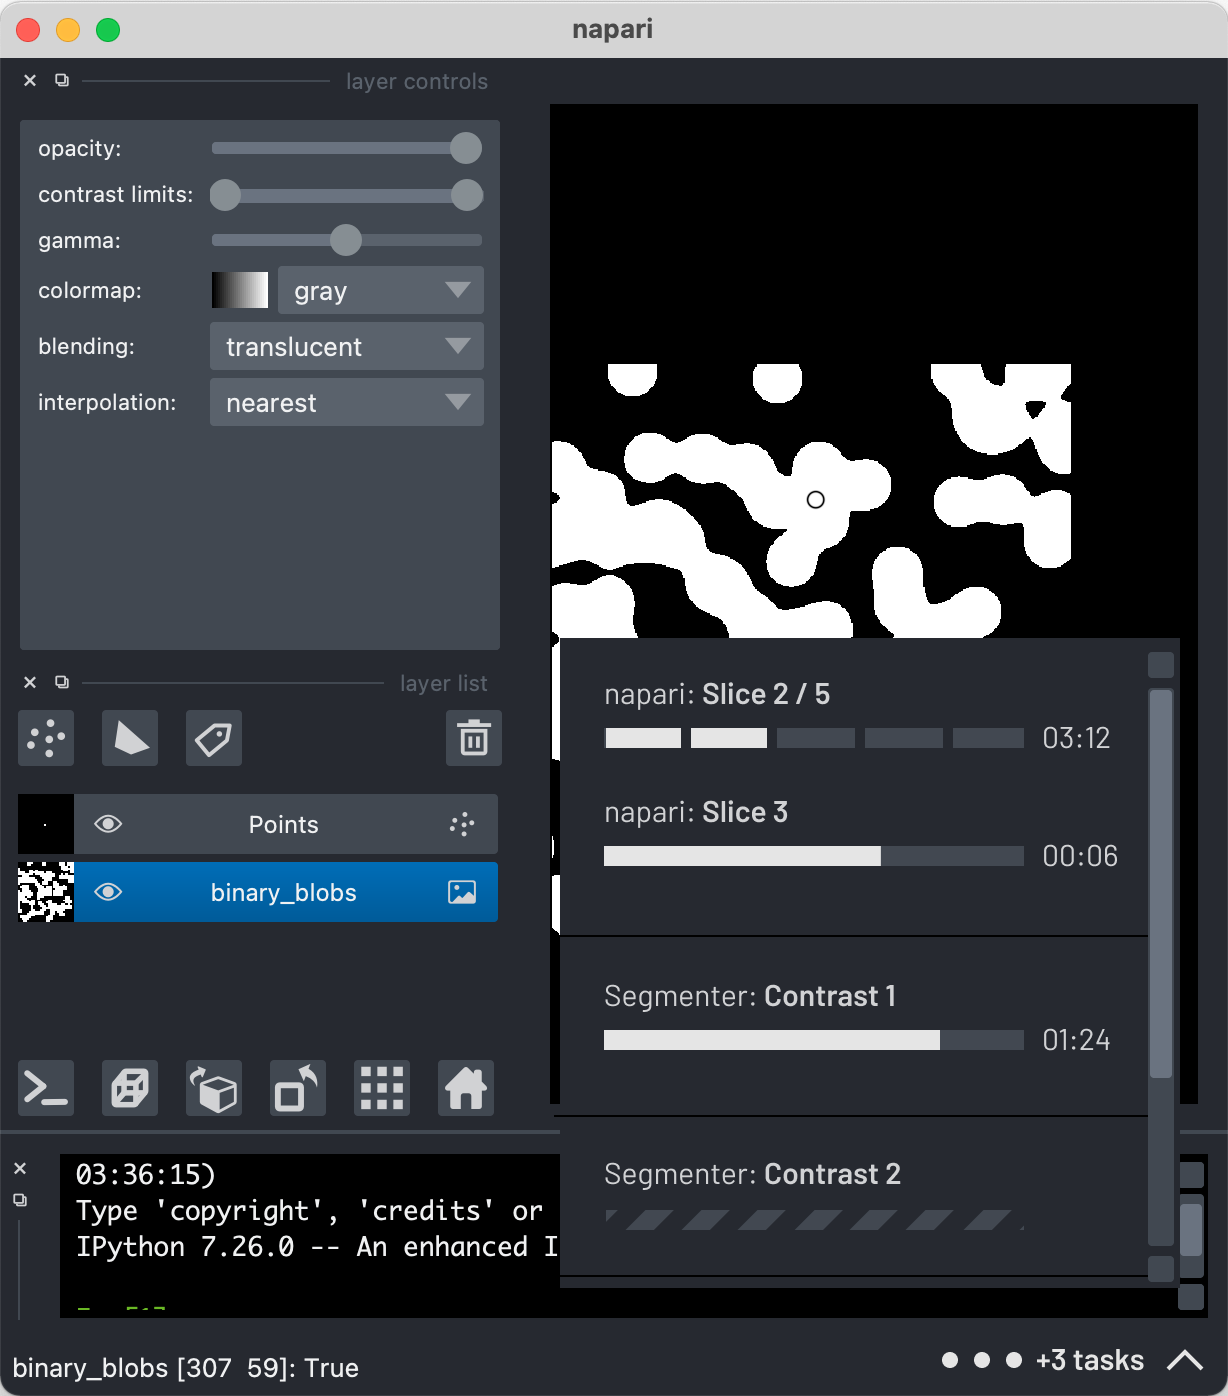Click the gamma slider handle
Image resolution: width=1228 pixels, height=1396 pixels.
[346, 240]
